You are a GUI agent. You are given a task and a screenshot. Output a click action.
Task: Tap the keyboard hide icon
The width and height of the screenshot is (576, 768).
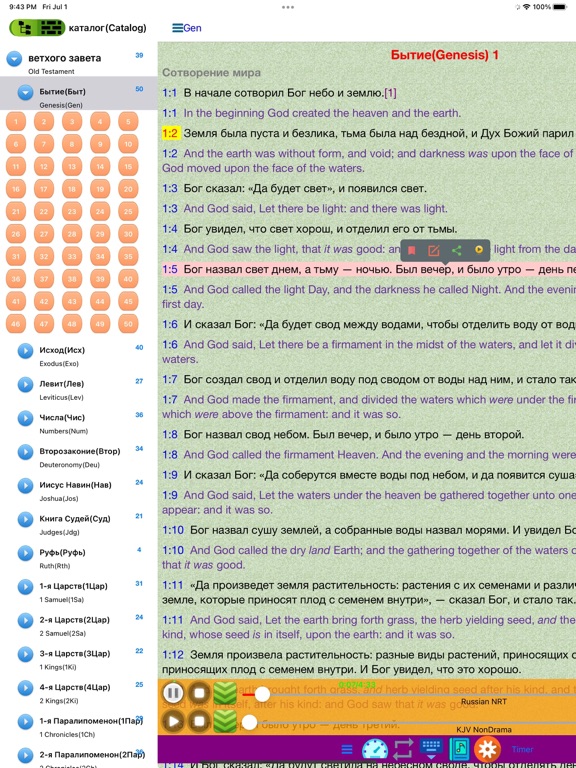[x=431, y=749]
